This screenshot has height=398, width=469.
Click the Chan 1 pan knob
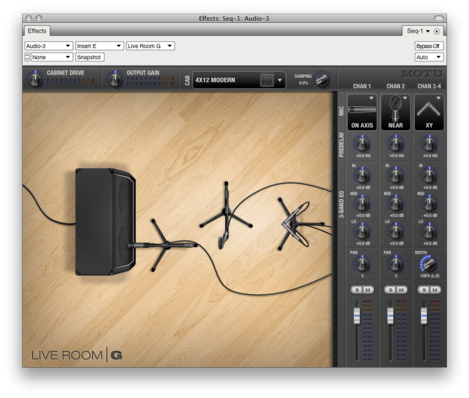362,264
